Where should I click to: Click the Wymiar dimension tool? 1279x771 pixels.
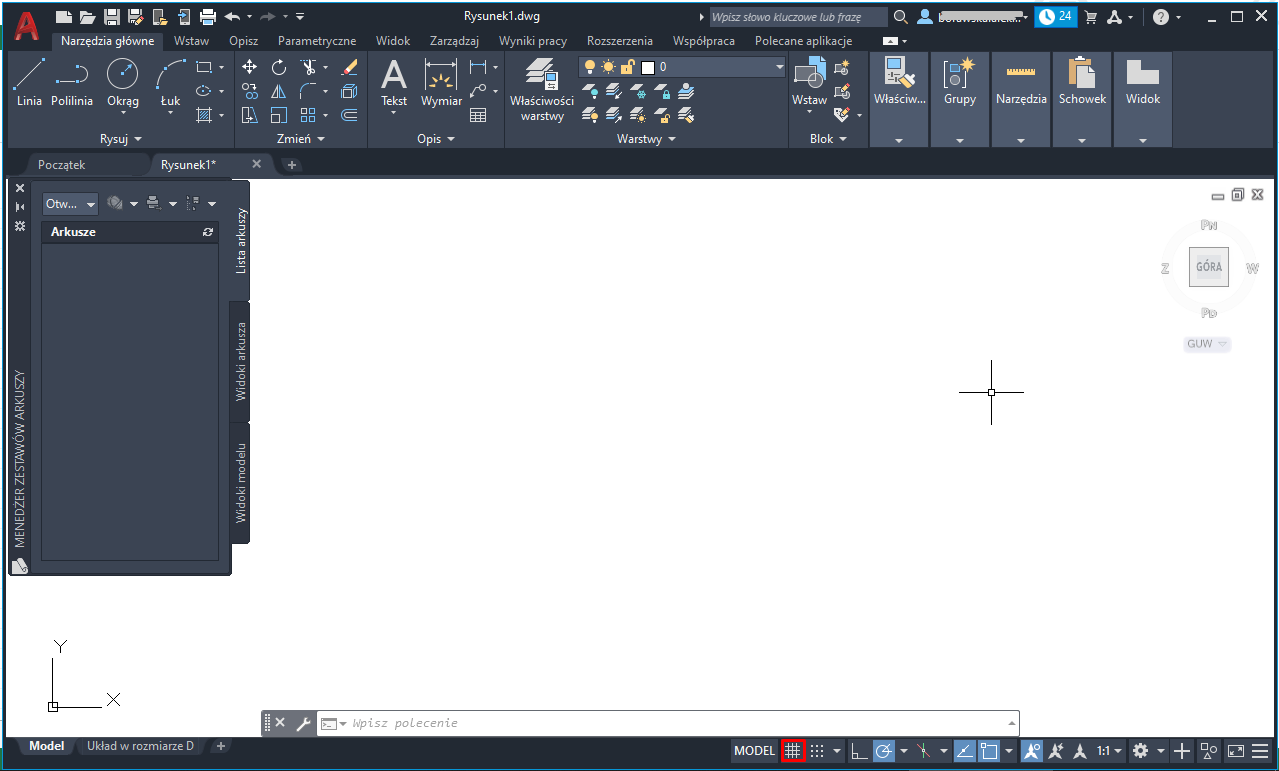pyautogui.click(x=441, y=82)
